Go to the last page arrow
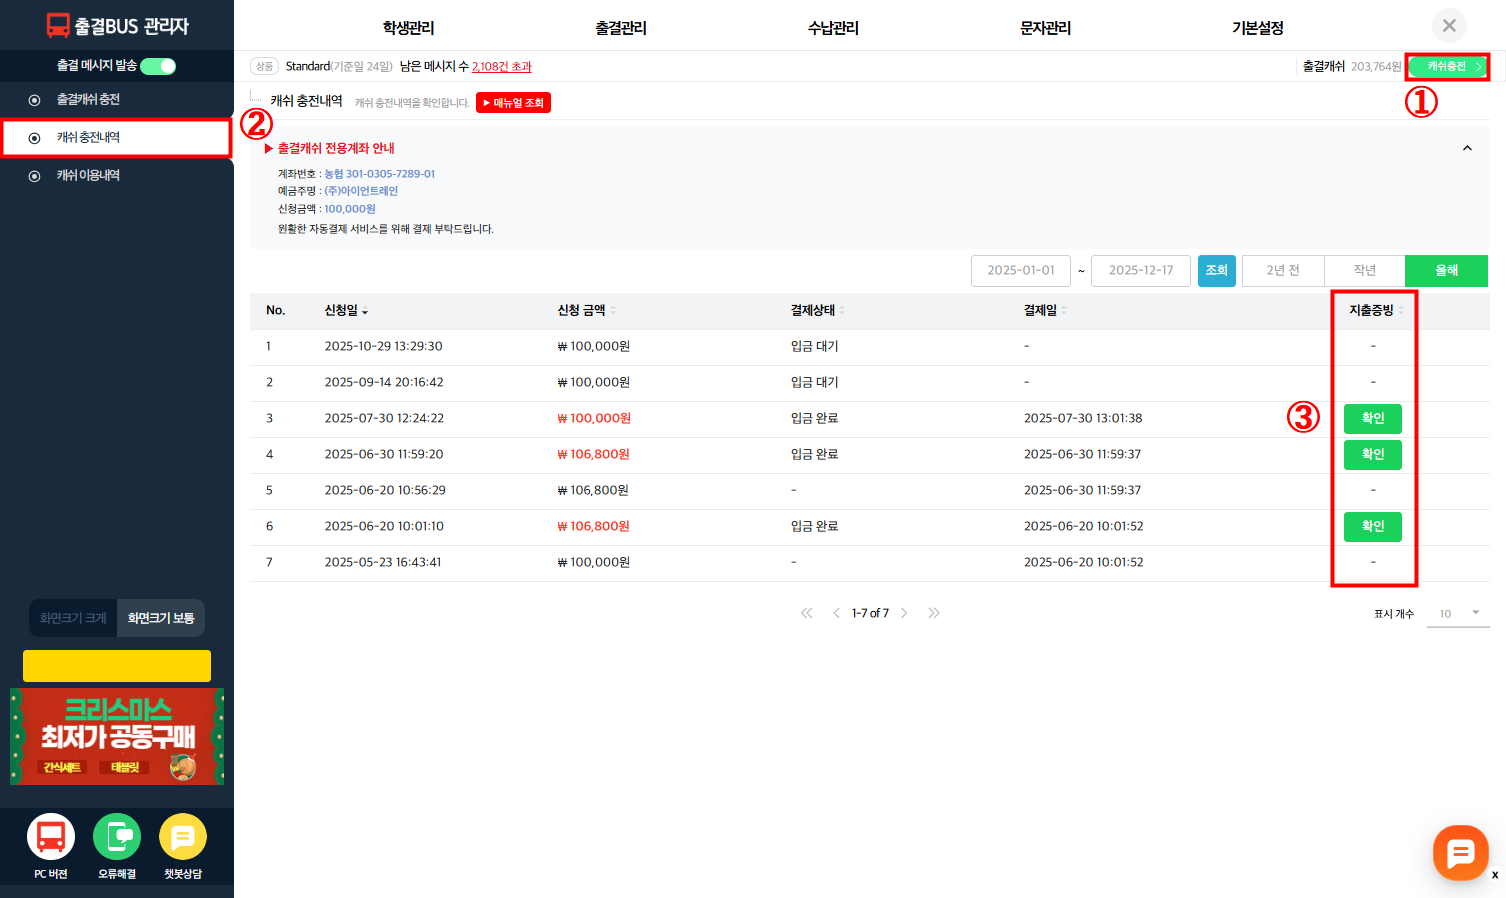 pos(933,613)
